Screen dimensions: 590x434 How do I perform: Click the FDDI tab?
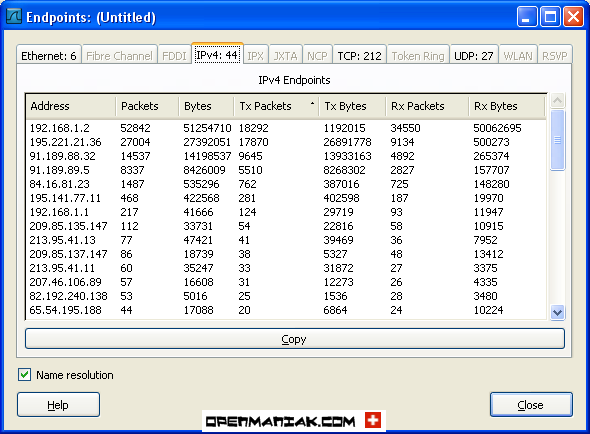point(174,56)
